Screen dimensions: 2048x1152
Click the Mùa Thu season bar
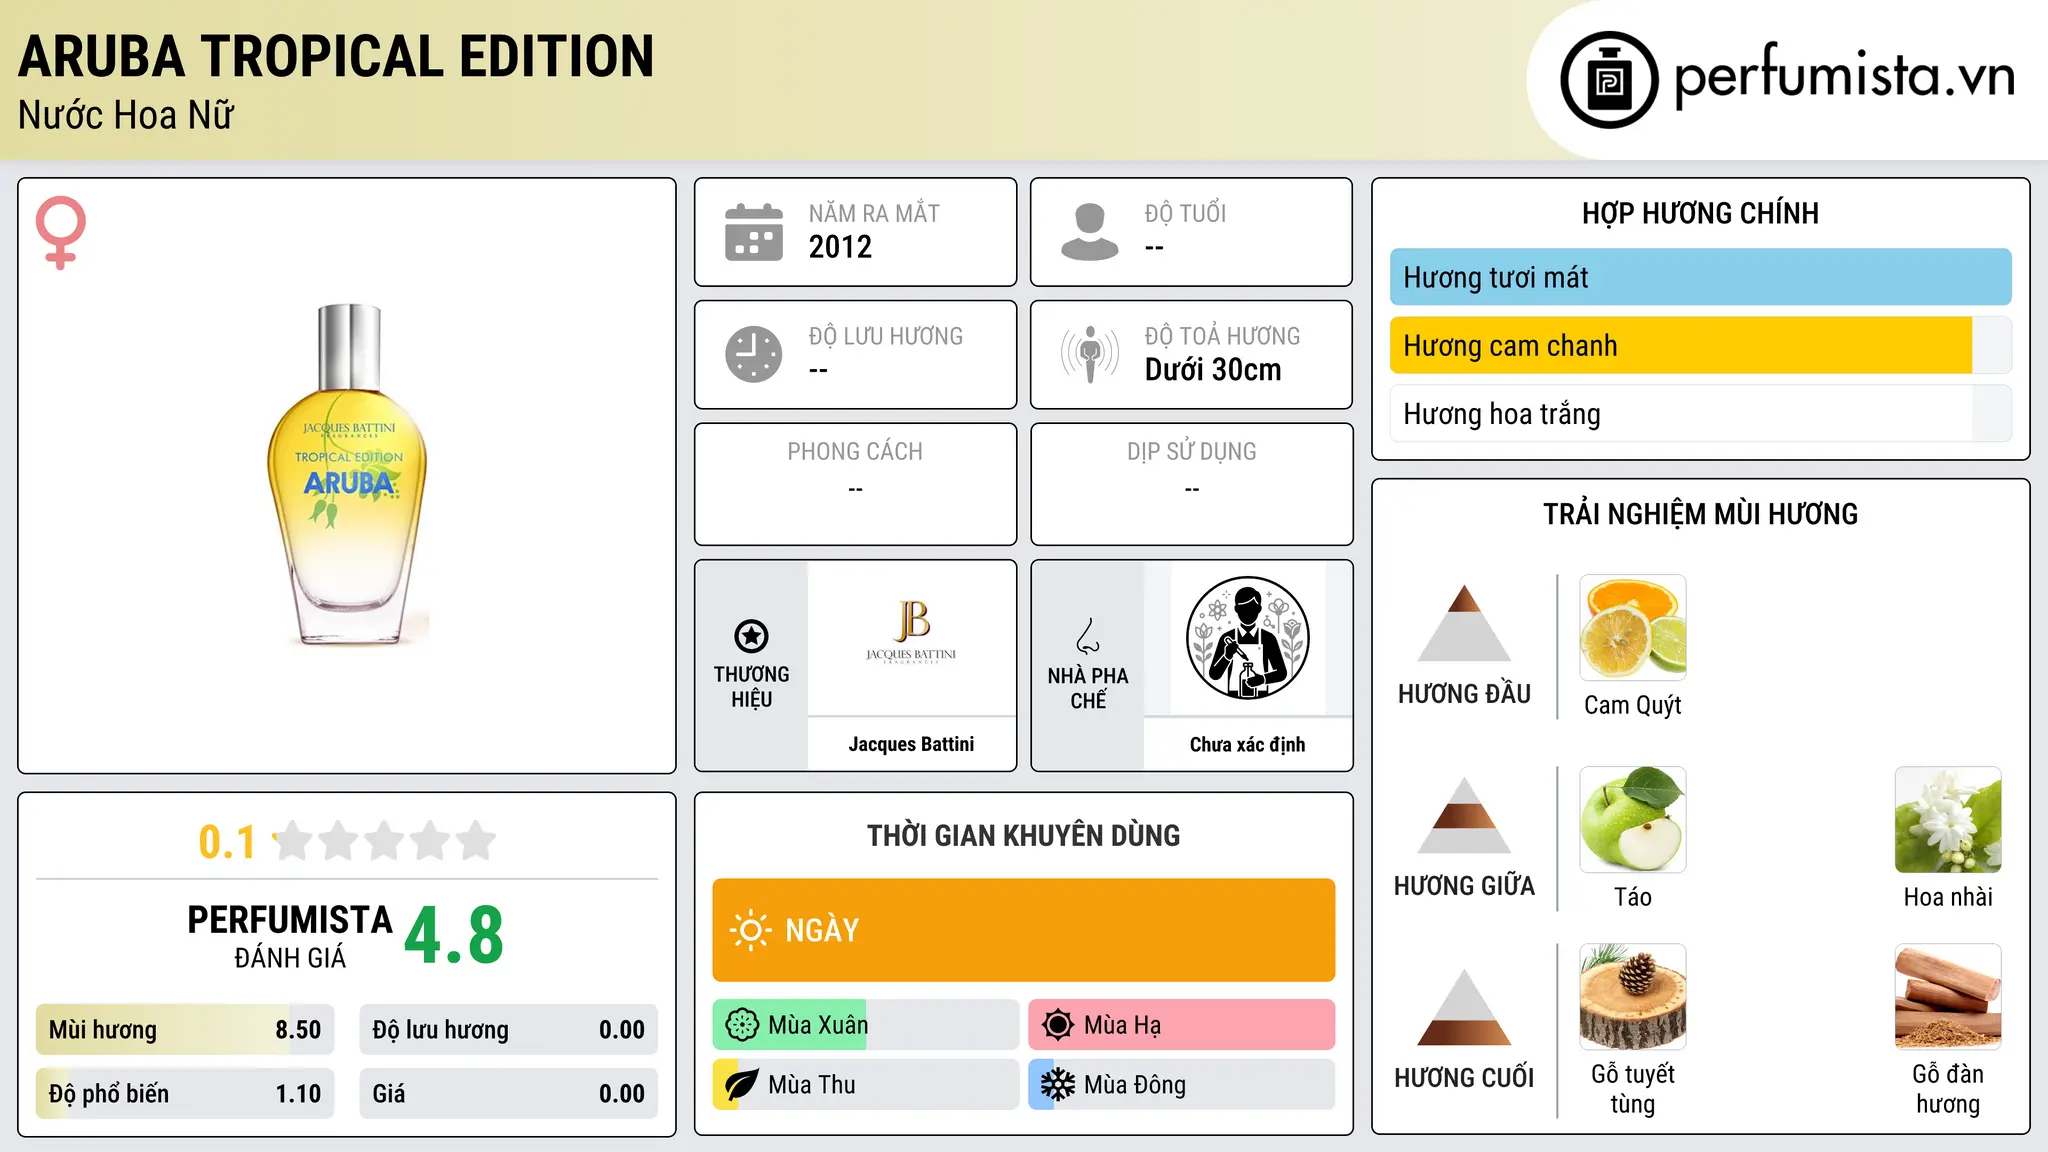pos(866,1085)
